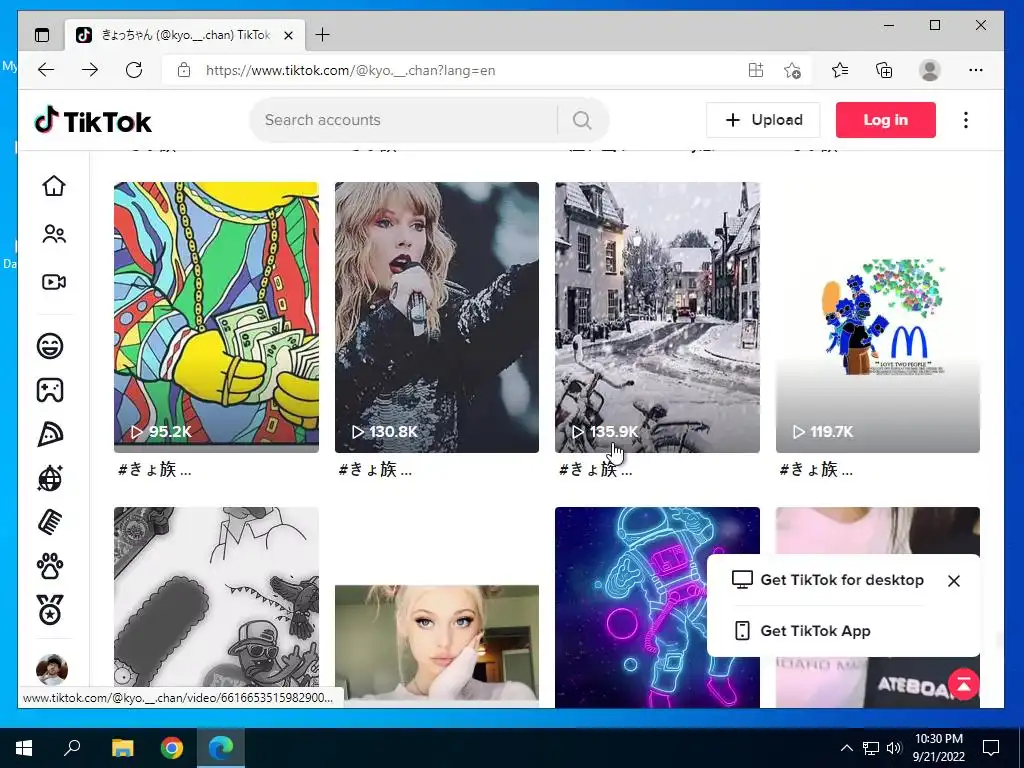This screenshot has height=768, width=1024.
Task: Open the singer video with 130.8K views
Action: pos(437,317)
